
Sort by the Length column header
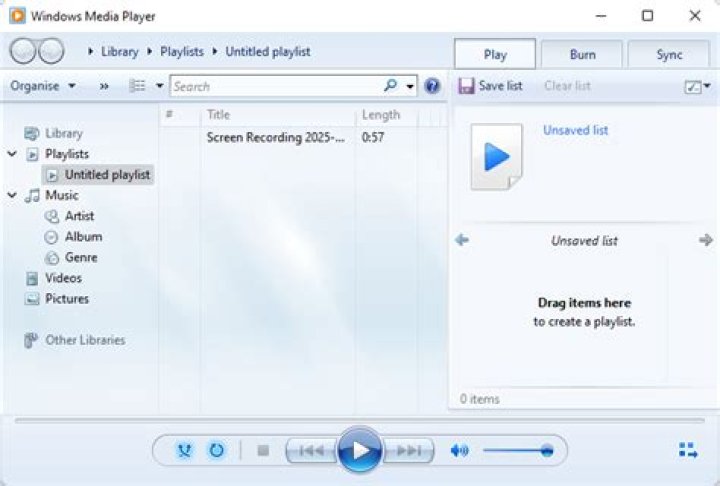387,115
